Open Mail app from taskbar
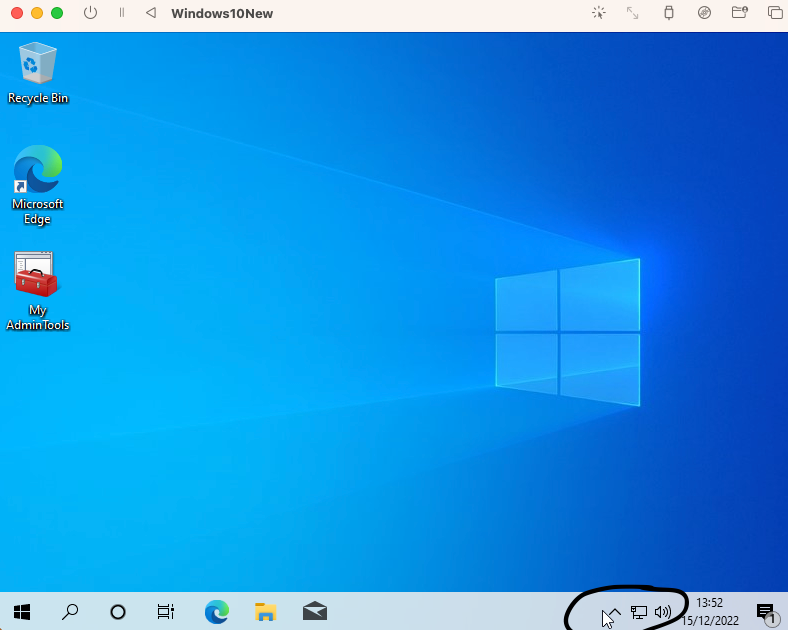 (x=315, y=612)
